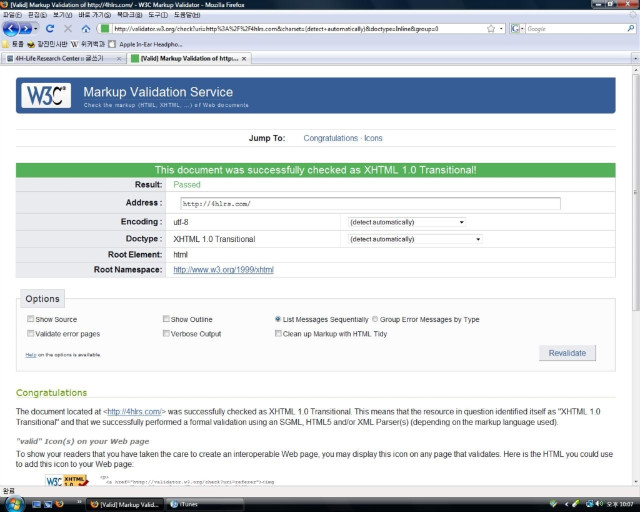
Task: Switch to the iTunes taskbar button
Action: point(205,504)
